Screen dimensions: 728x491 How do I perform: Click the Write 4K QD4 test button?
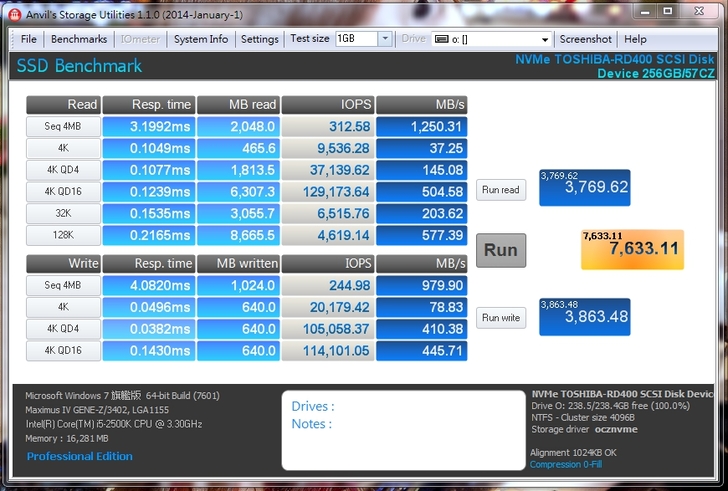point(63,329)
